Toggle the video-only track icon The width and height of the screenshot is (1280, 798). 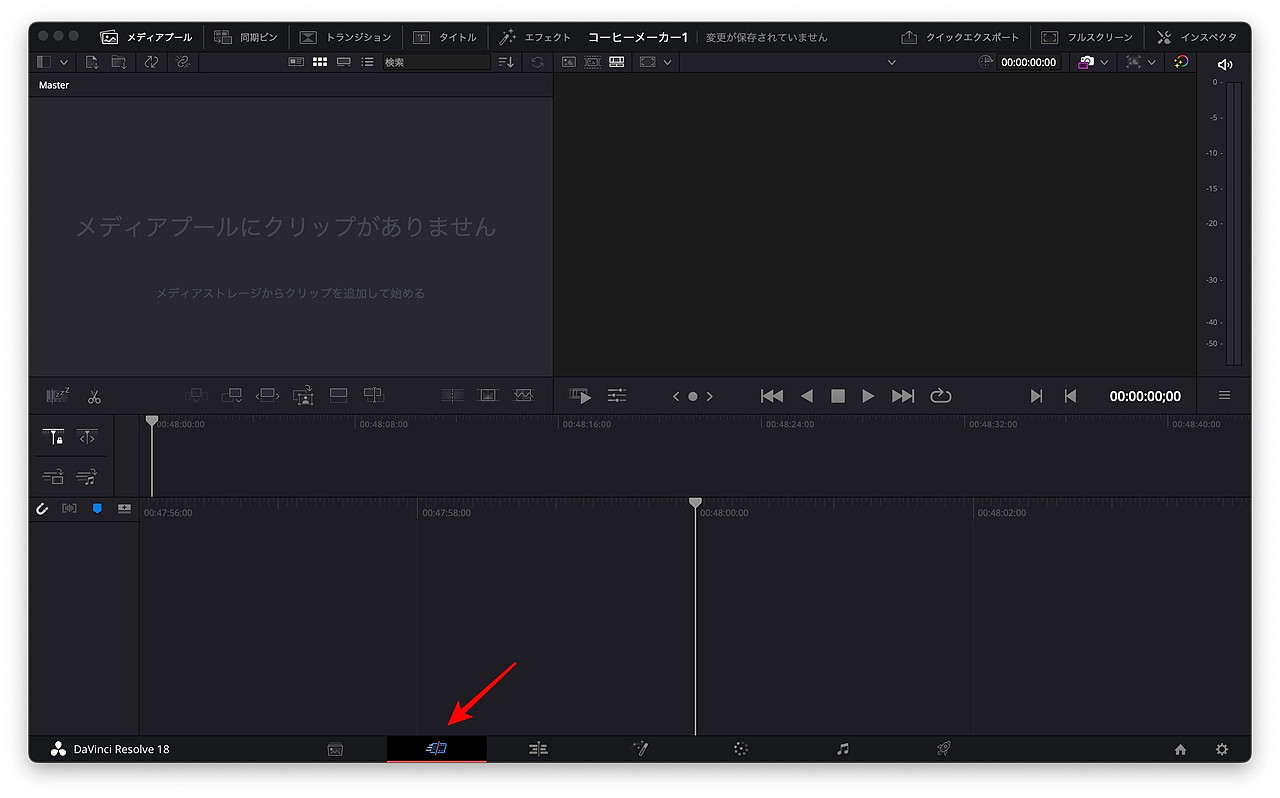click(54, 477)
